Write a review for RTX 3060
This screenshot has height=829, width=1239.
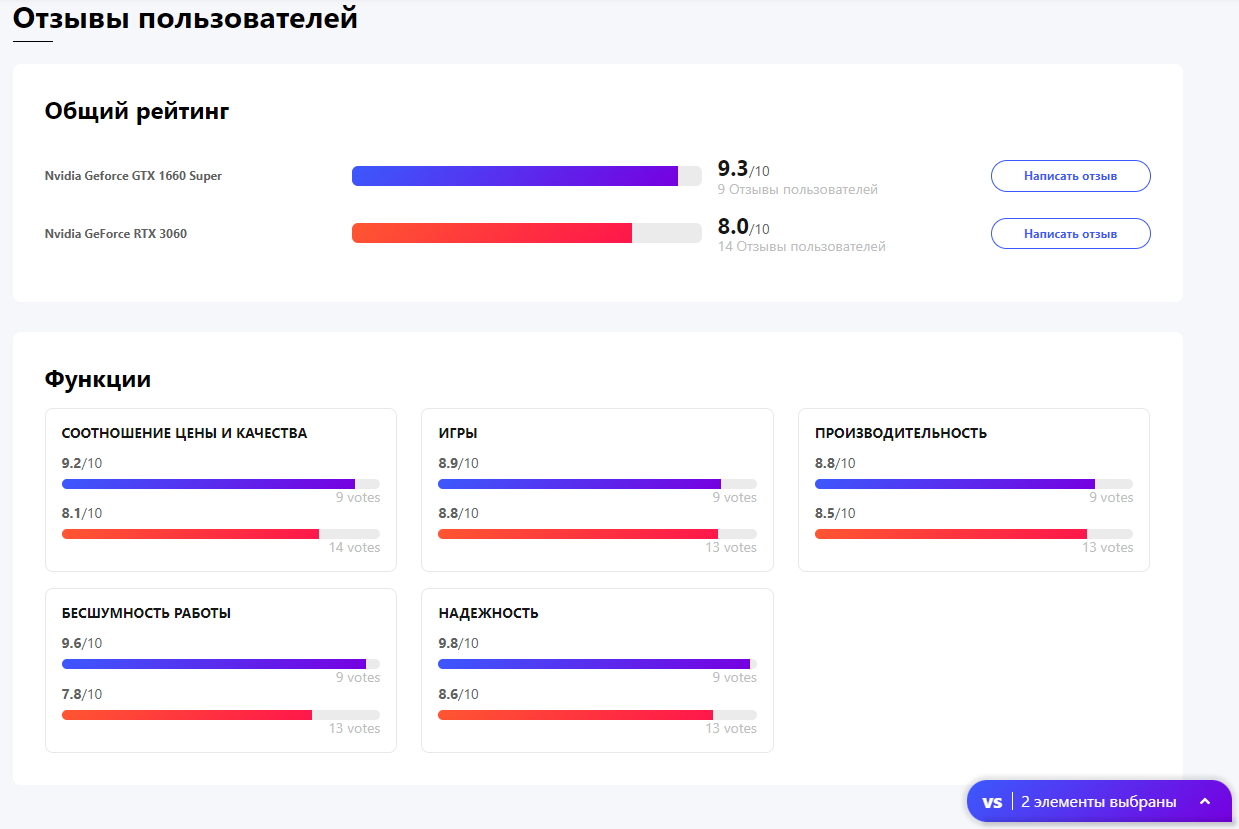(x=1070, y=234)
